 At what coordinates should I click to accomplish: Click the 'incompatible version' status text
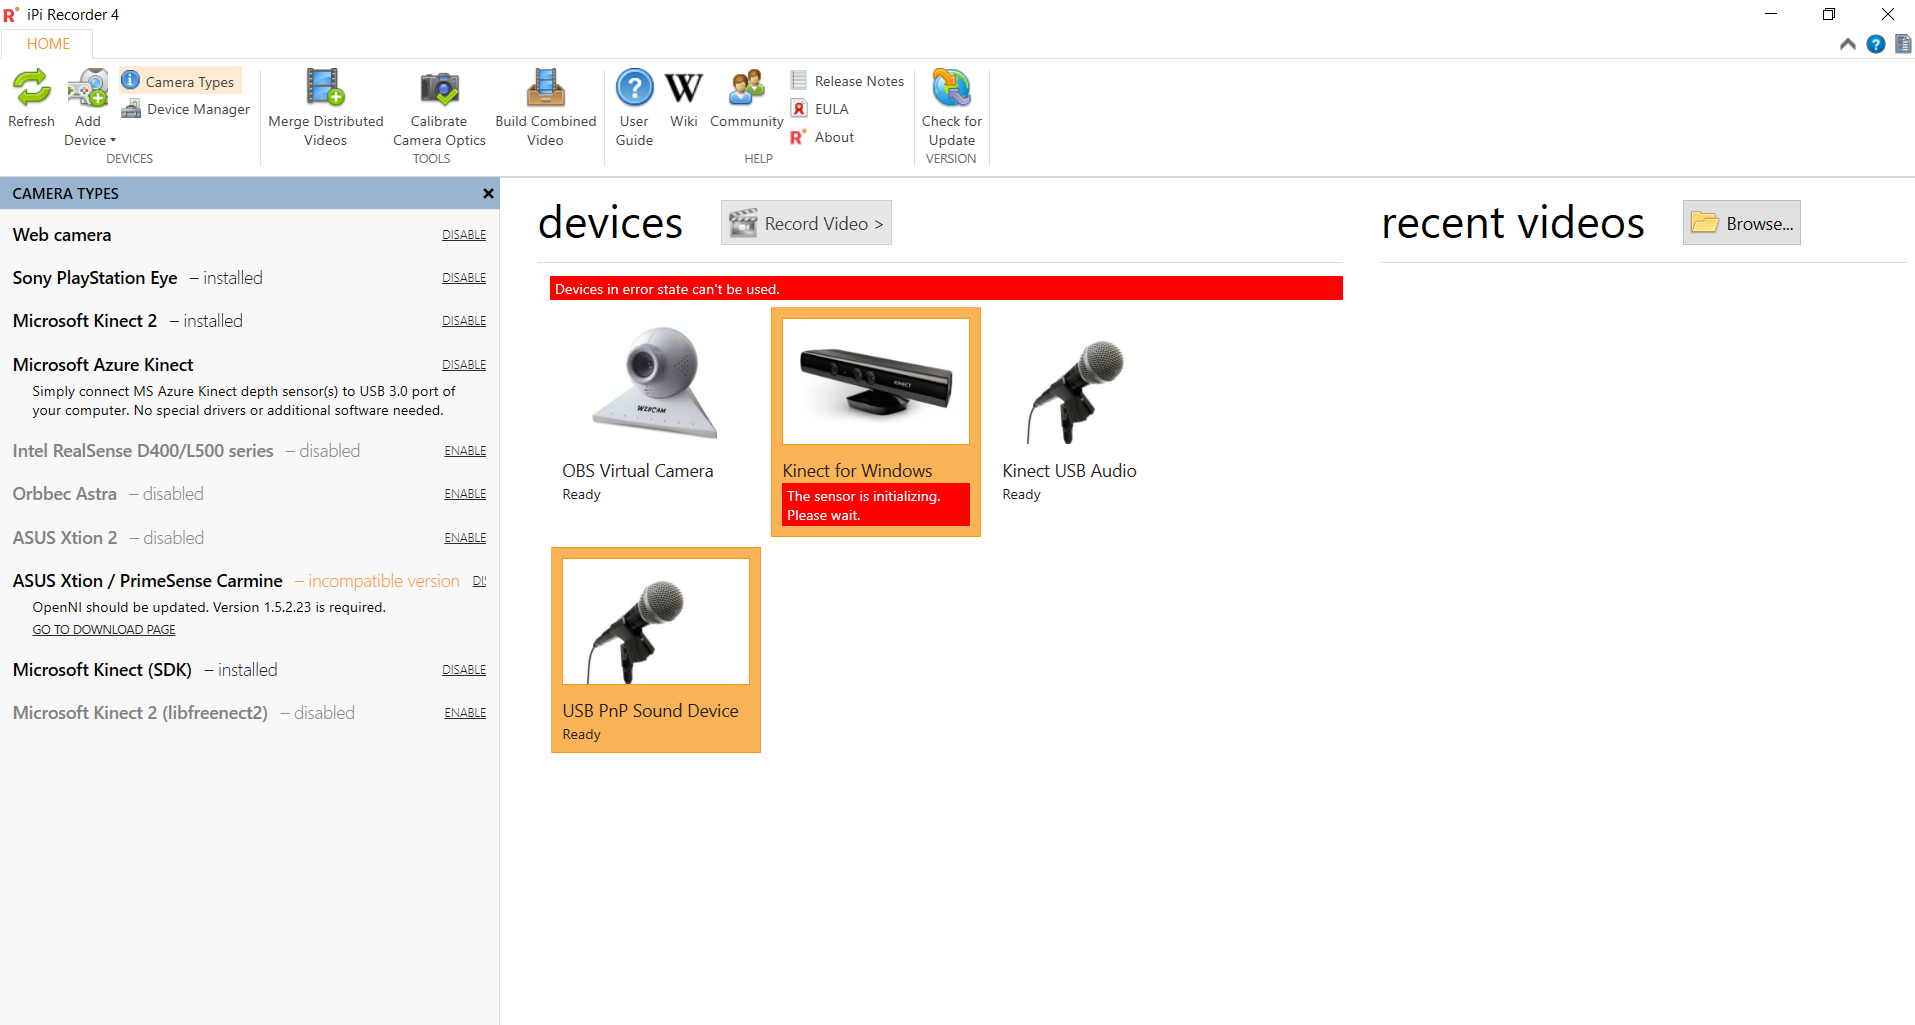click(x=384, y=581)
